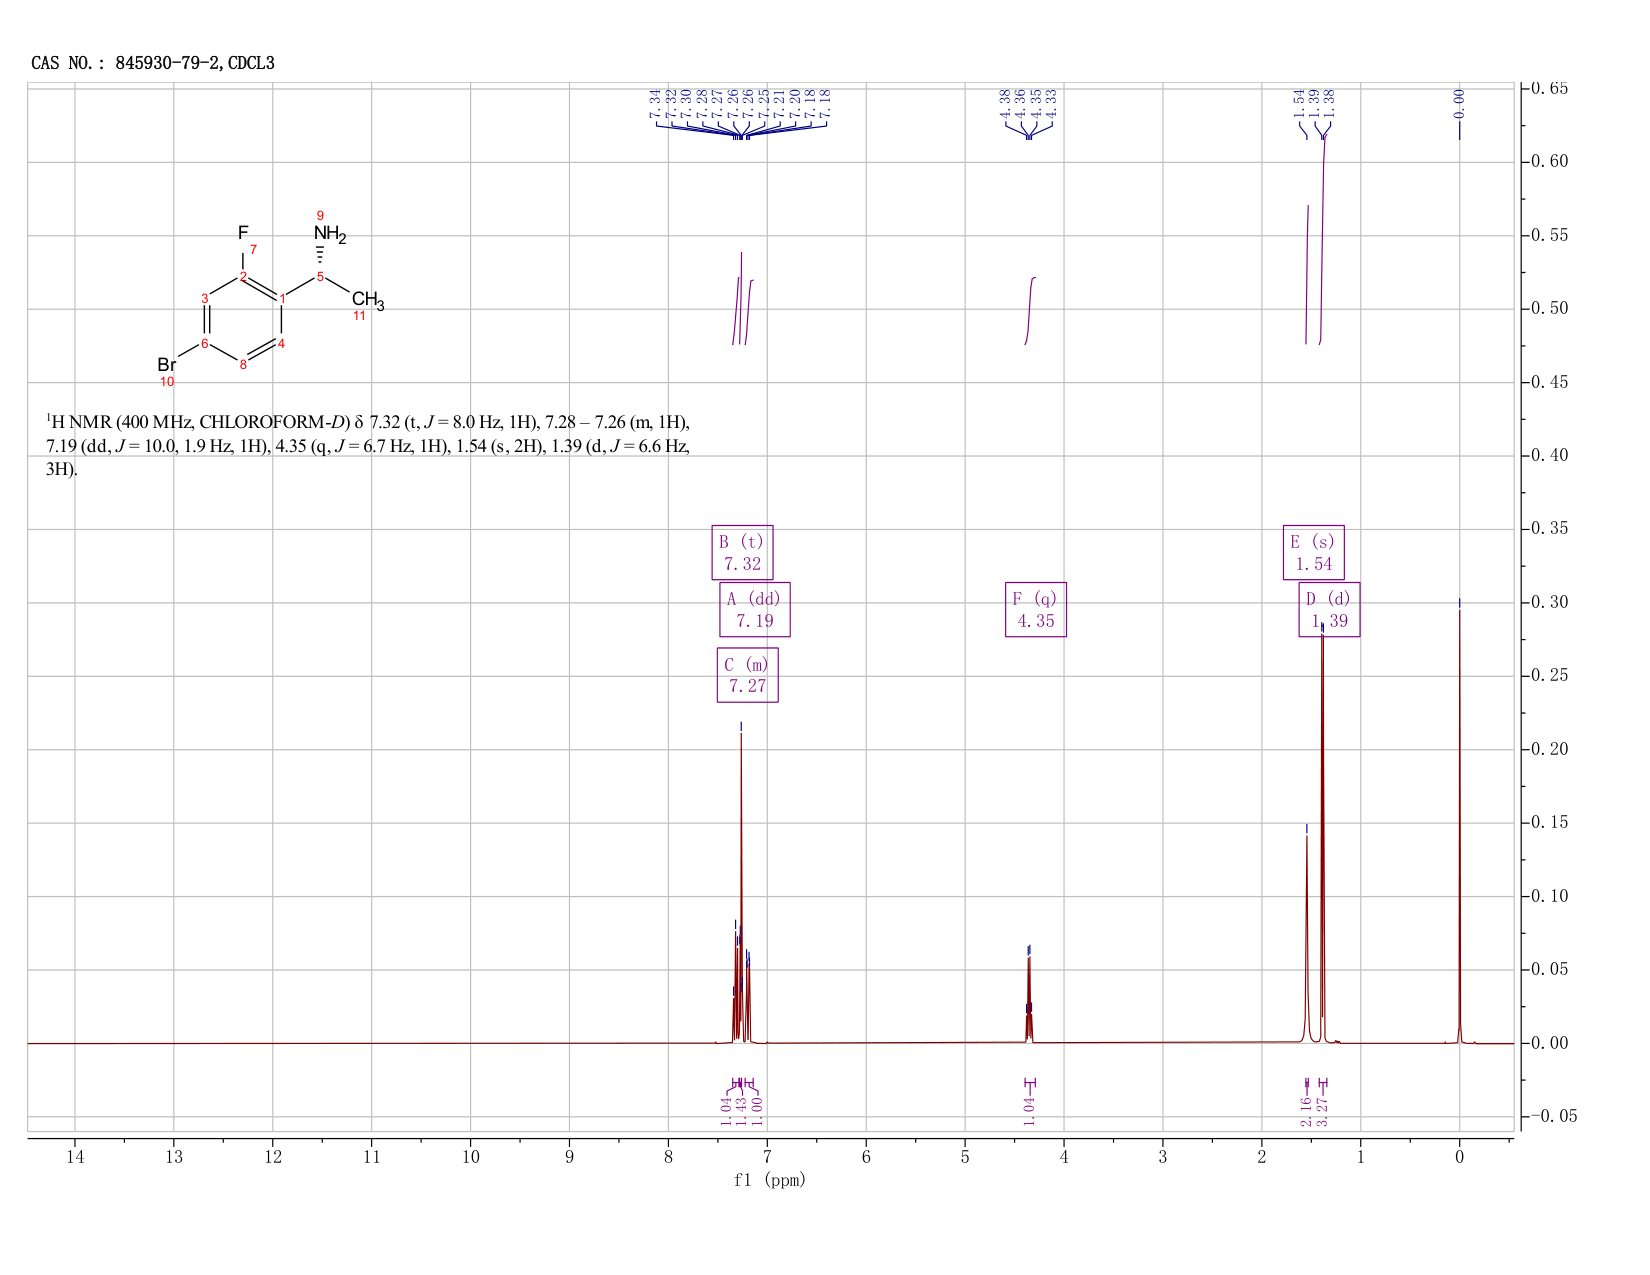Click the F (q) 4.35 multiplet box
Viewport: 1650px width, 1275px height.
coord(1036,609)
